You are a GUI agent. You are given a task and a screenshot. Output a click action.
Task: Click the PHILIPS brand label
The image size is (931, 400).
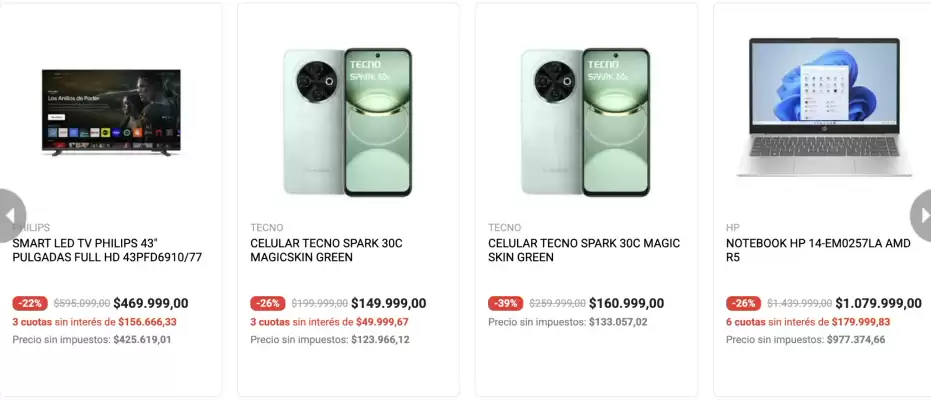click(x=34, y=228)
